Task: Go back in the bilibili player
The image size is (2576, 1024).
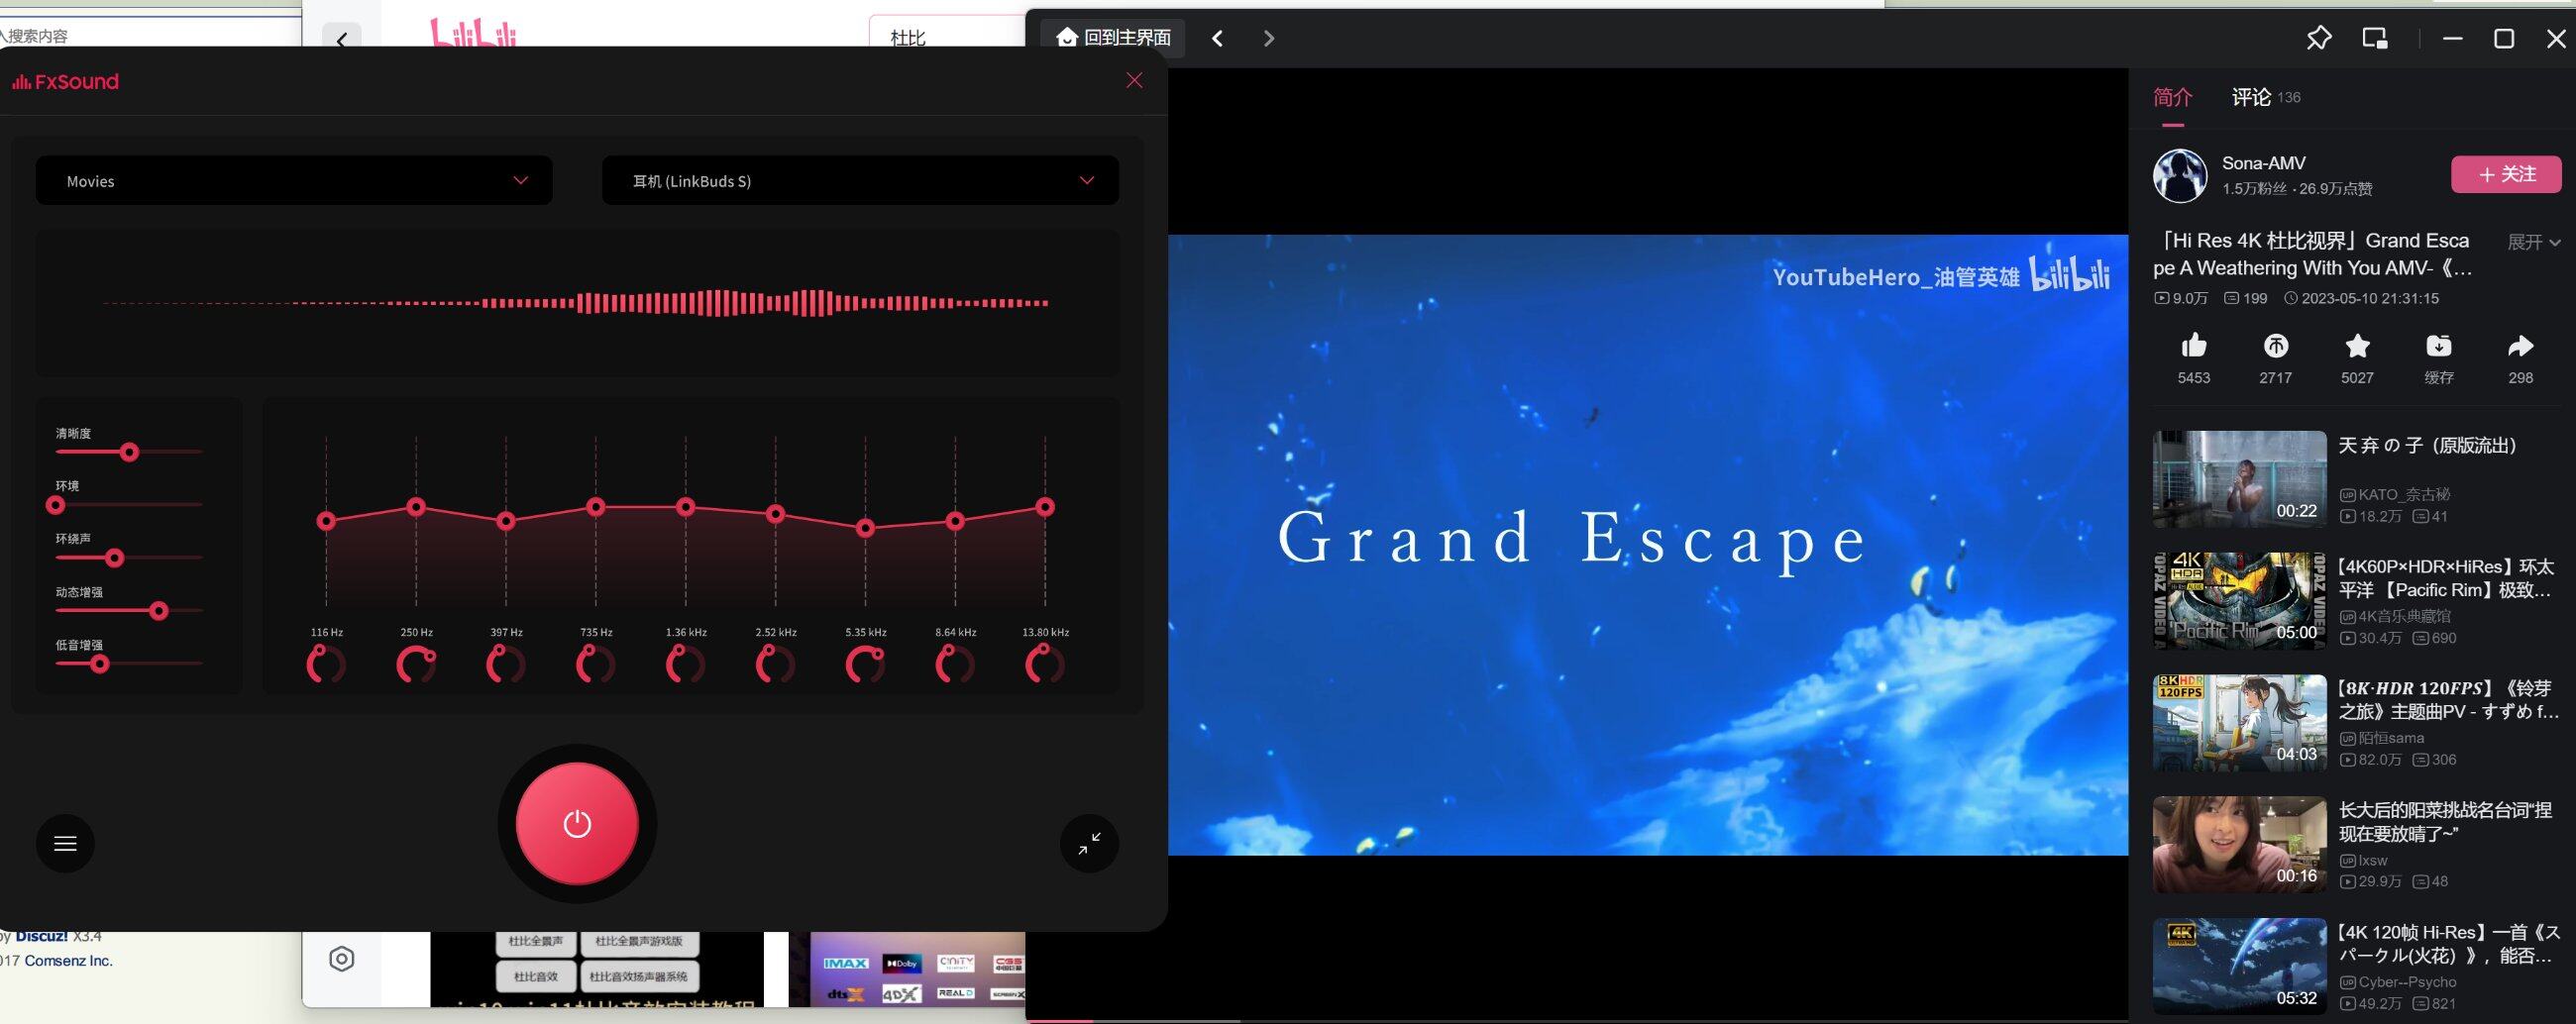Action: coord(1217,38)
